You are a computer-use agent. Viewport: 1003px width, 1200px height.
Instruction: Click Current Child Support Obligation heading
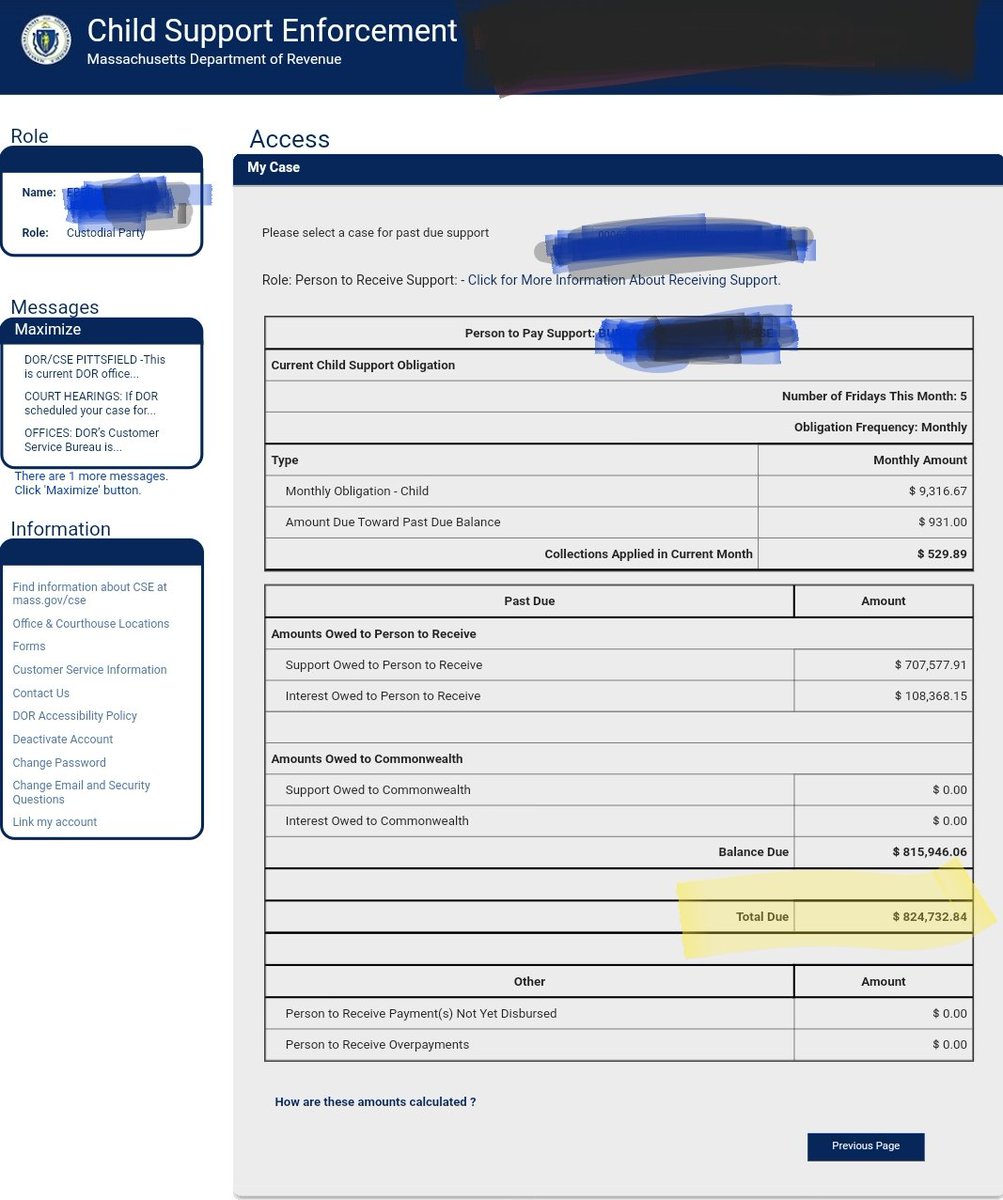(363, 365)
